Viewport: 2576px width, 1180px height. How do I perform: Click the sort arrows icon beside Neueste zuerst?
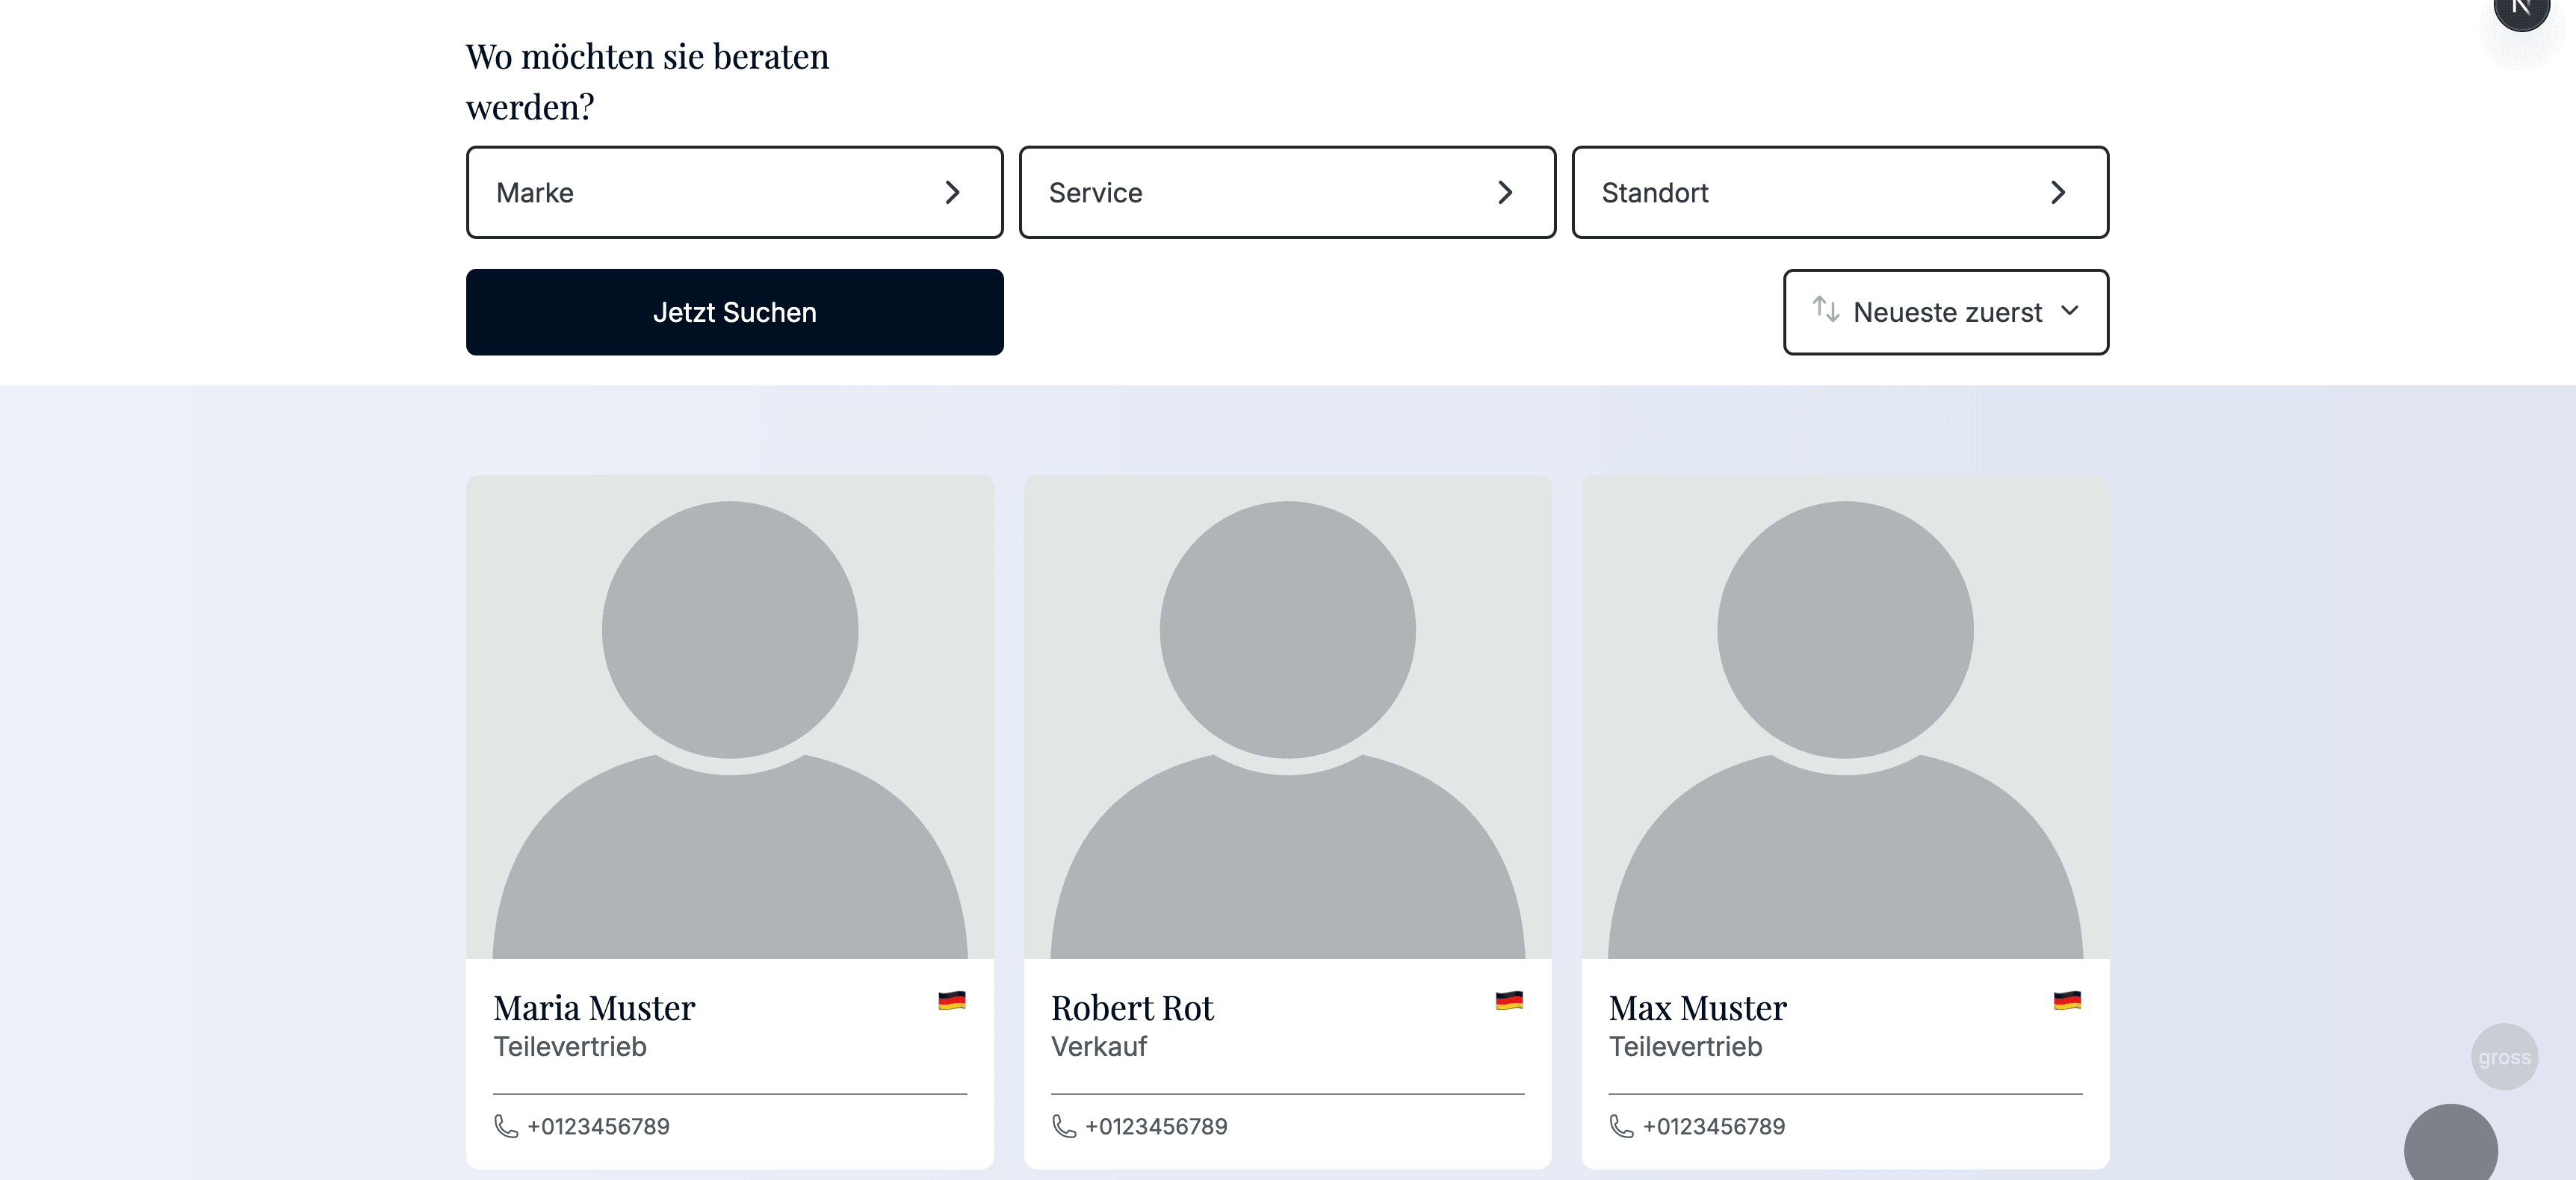(x=1825, y=312)
